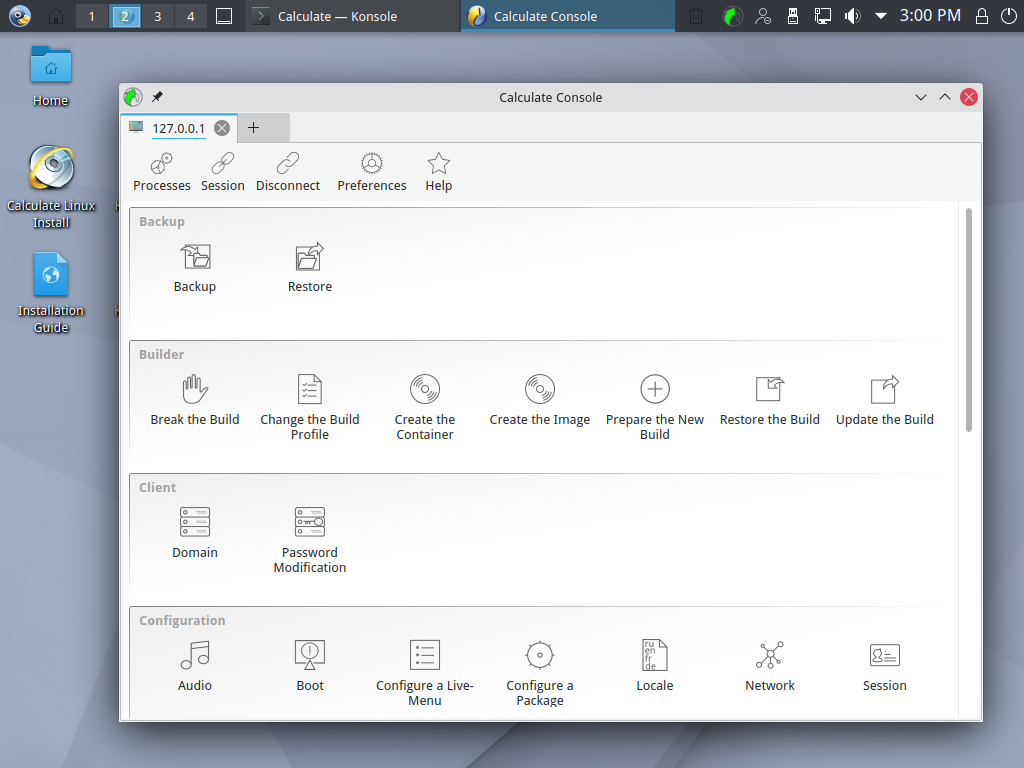Open Update the Build
Image resolution: width=1024 pixels, height=768 pixels.
[884, 400]
